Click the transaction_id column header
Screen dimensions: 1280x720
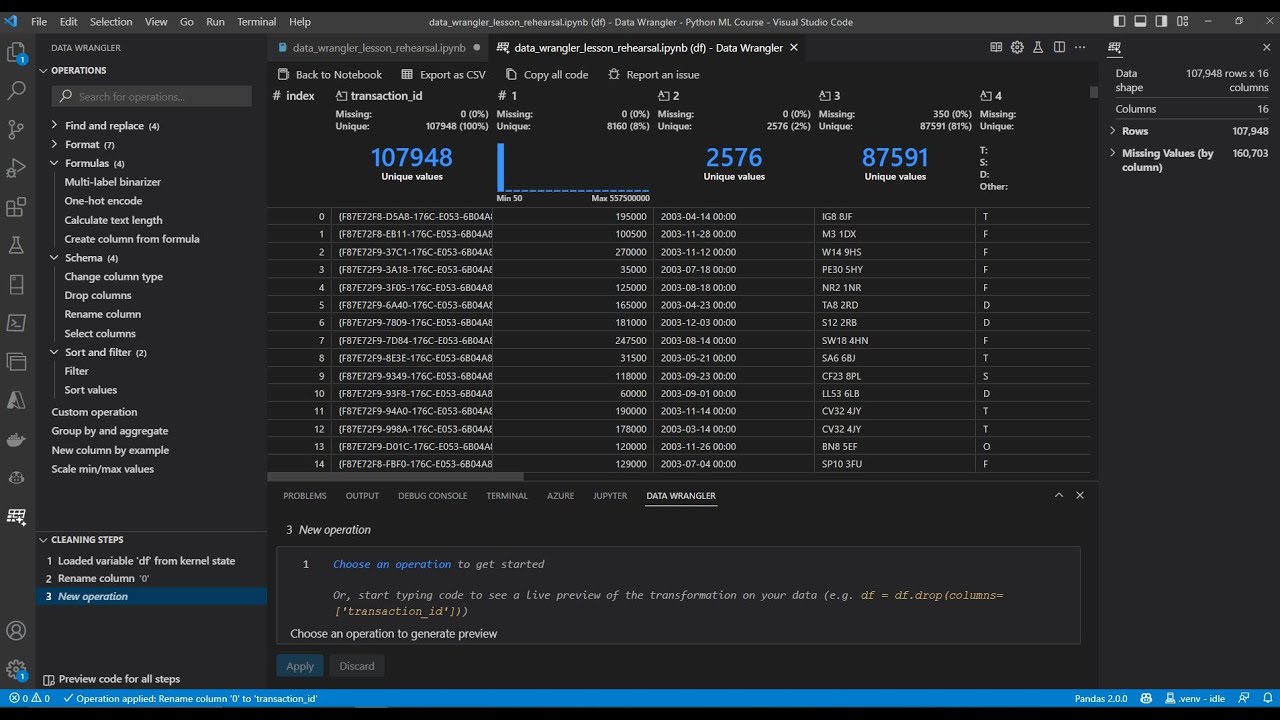386,96
